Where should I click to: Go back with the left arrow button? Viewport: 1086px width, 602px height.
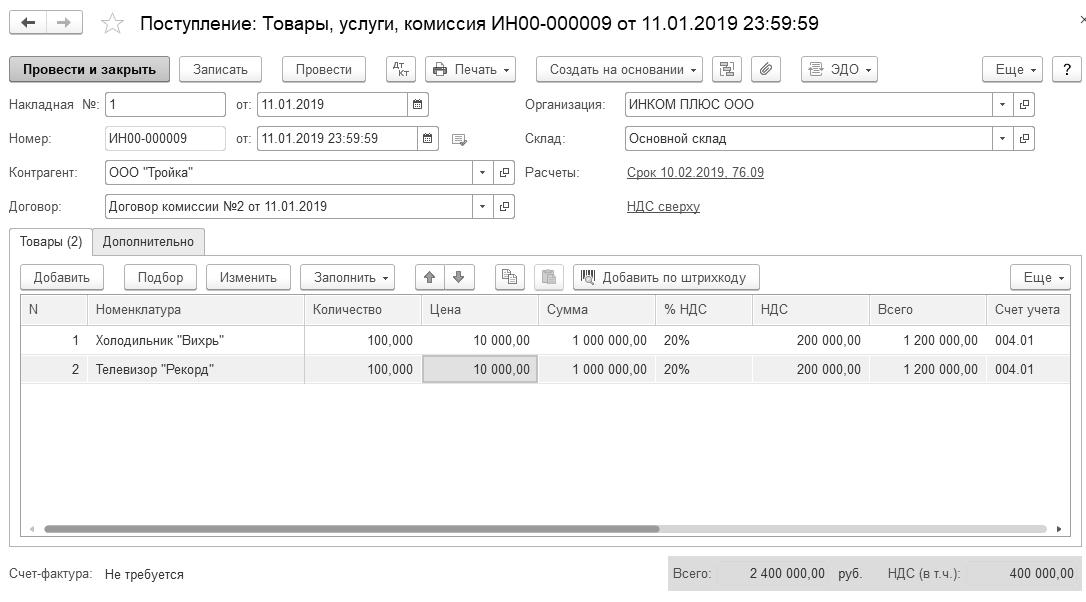tap(28, 23)
